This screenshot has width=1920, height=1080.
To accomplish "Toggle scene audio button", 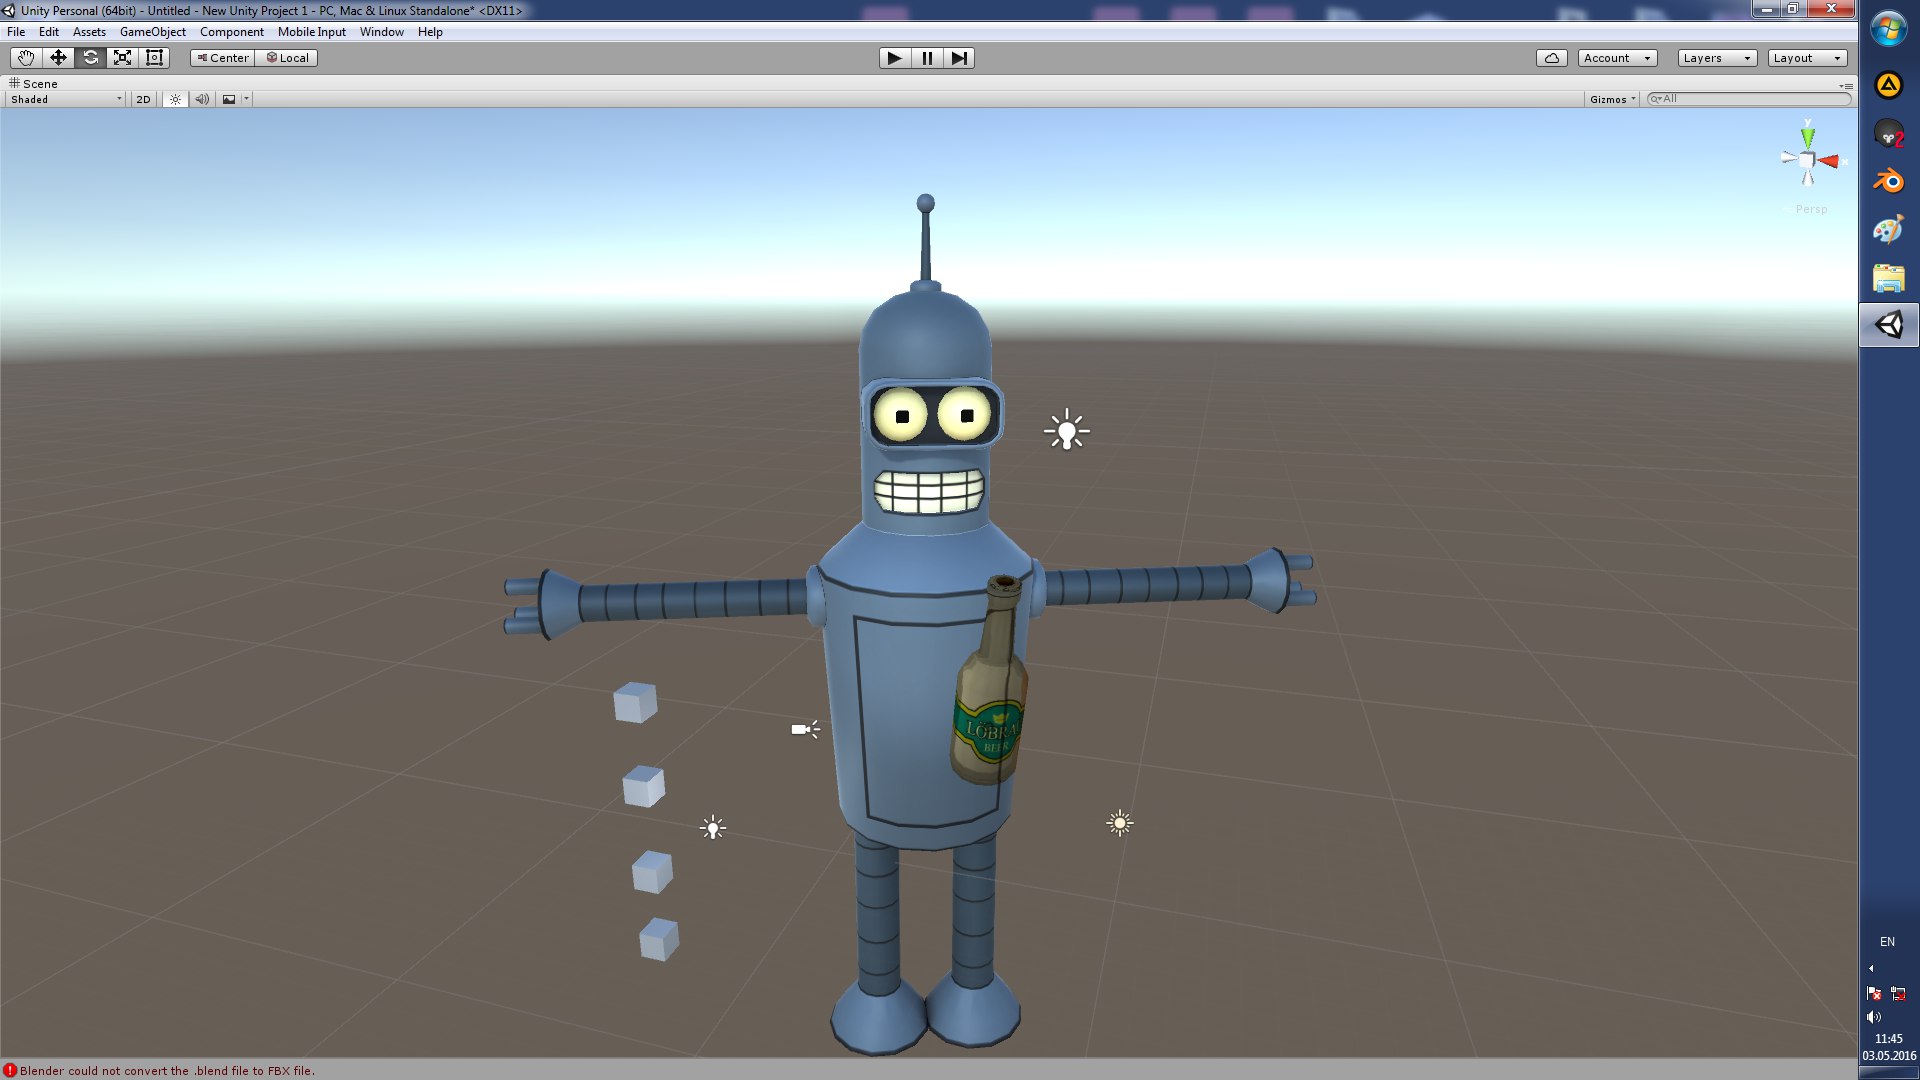I will (x=202, y=99).
